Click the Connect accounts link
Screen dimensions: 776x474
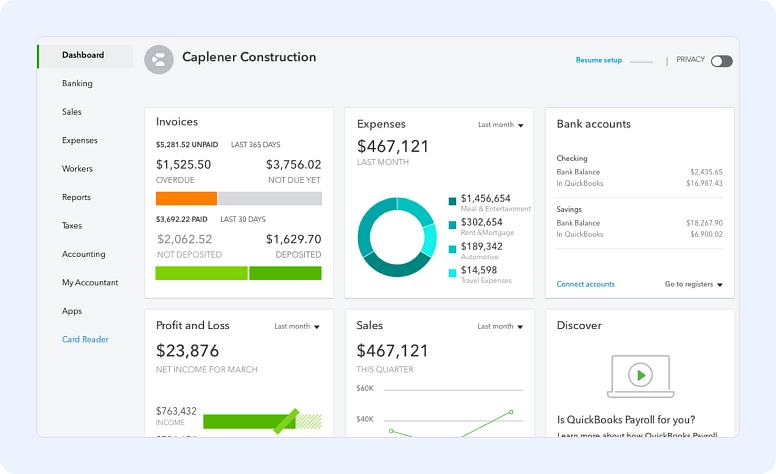point(585,284)
